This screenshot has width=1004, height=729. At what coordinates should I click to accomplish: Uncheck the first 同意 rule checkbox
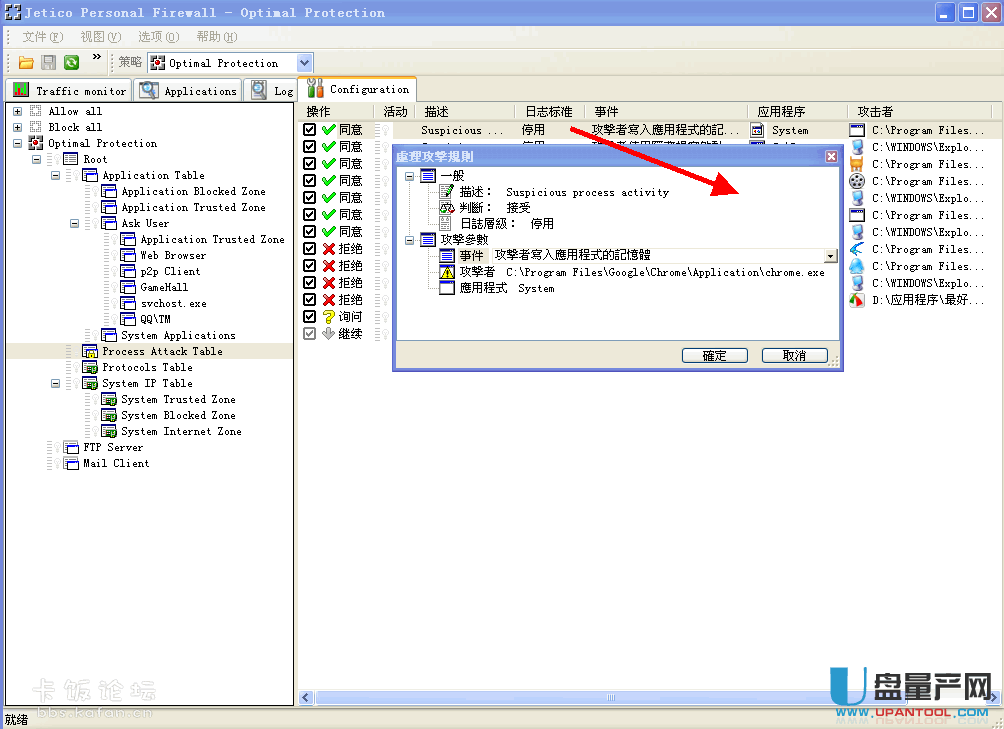tap(310, 130)
